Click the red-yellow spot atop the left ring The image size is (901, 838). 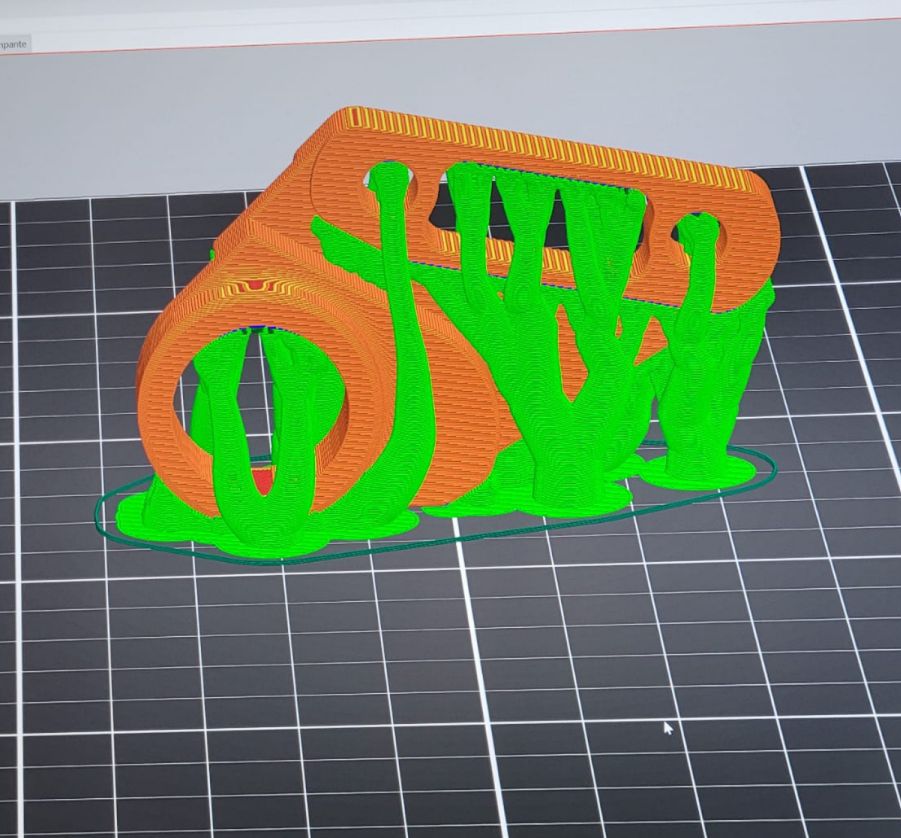click(258, 286)
